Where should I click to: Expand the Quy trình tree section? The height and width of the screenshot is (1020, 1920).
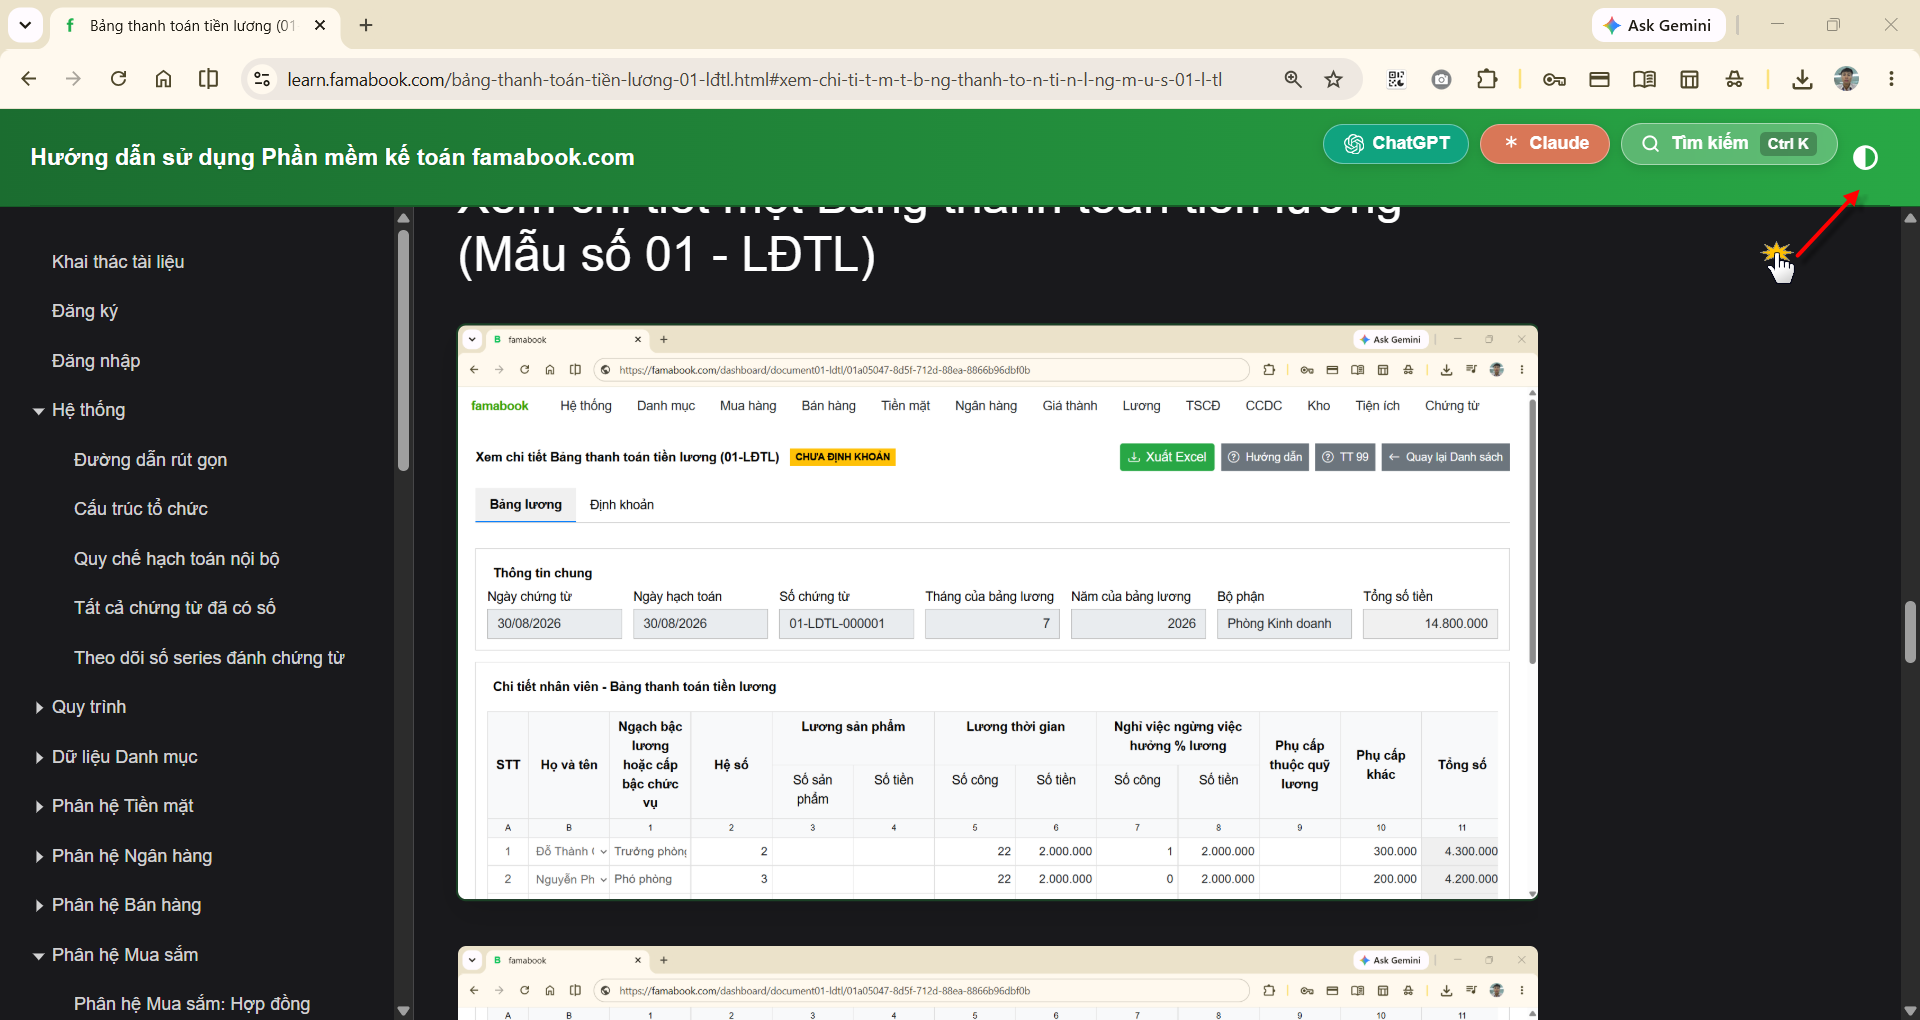tap(38, 707)
